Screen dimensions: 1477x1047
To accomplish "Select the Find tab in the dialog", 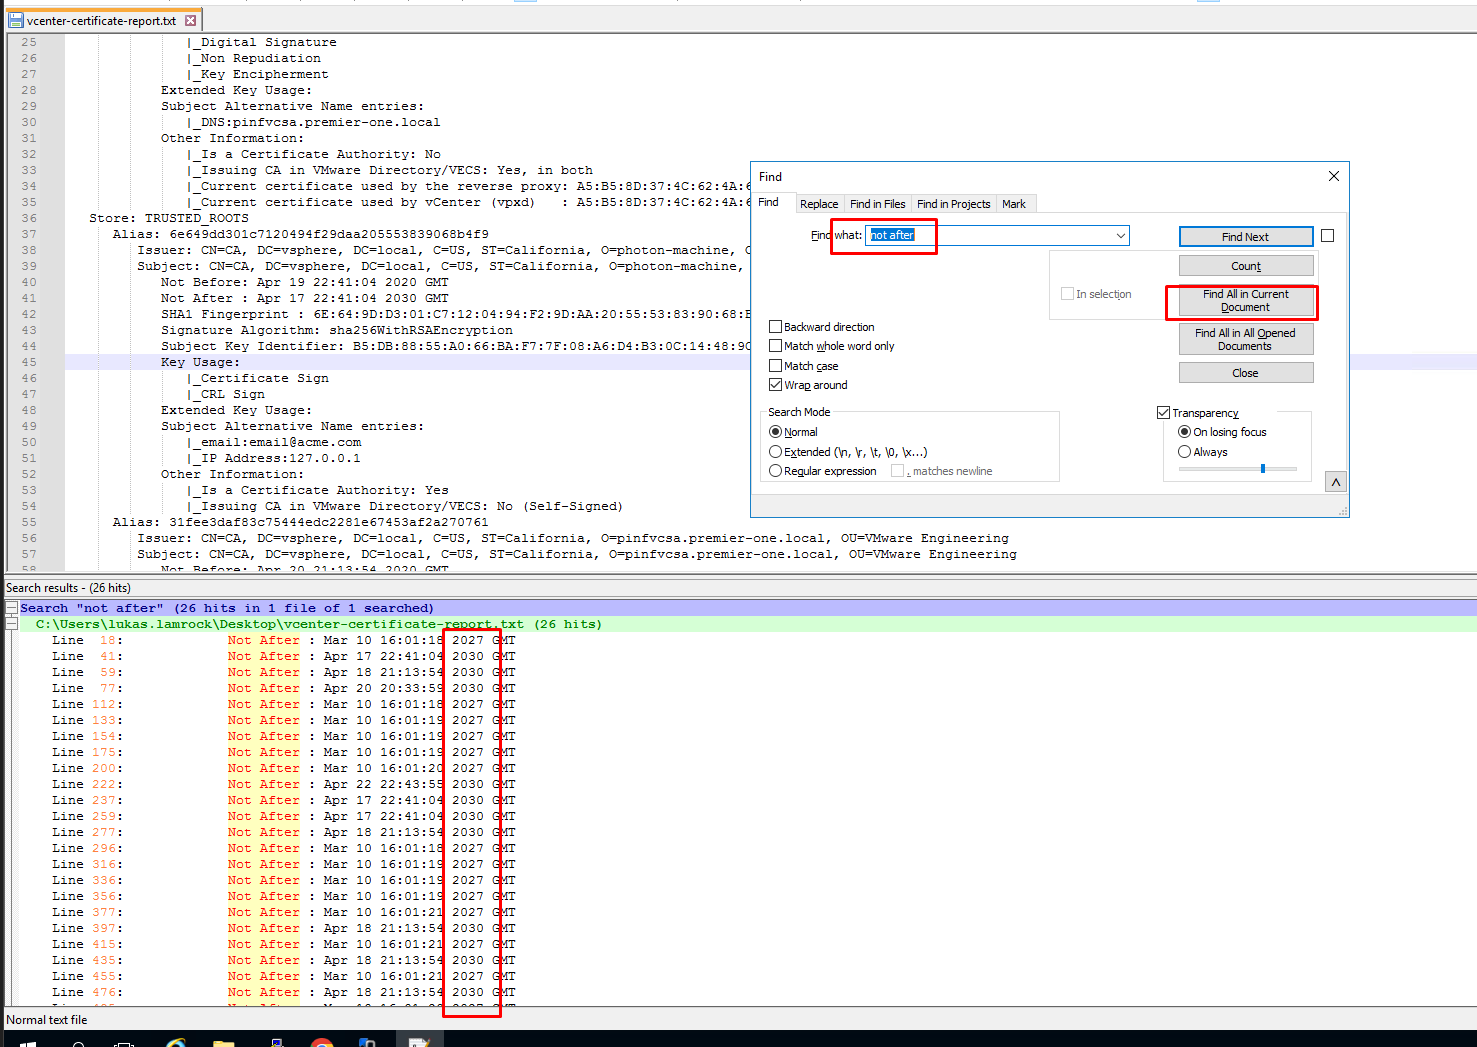I will click(768, 202).
